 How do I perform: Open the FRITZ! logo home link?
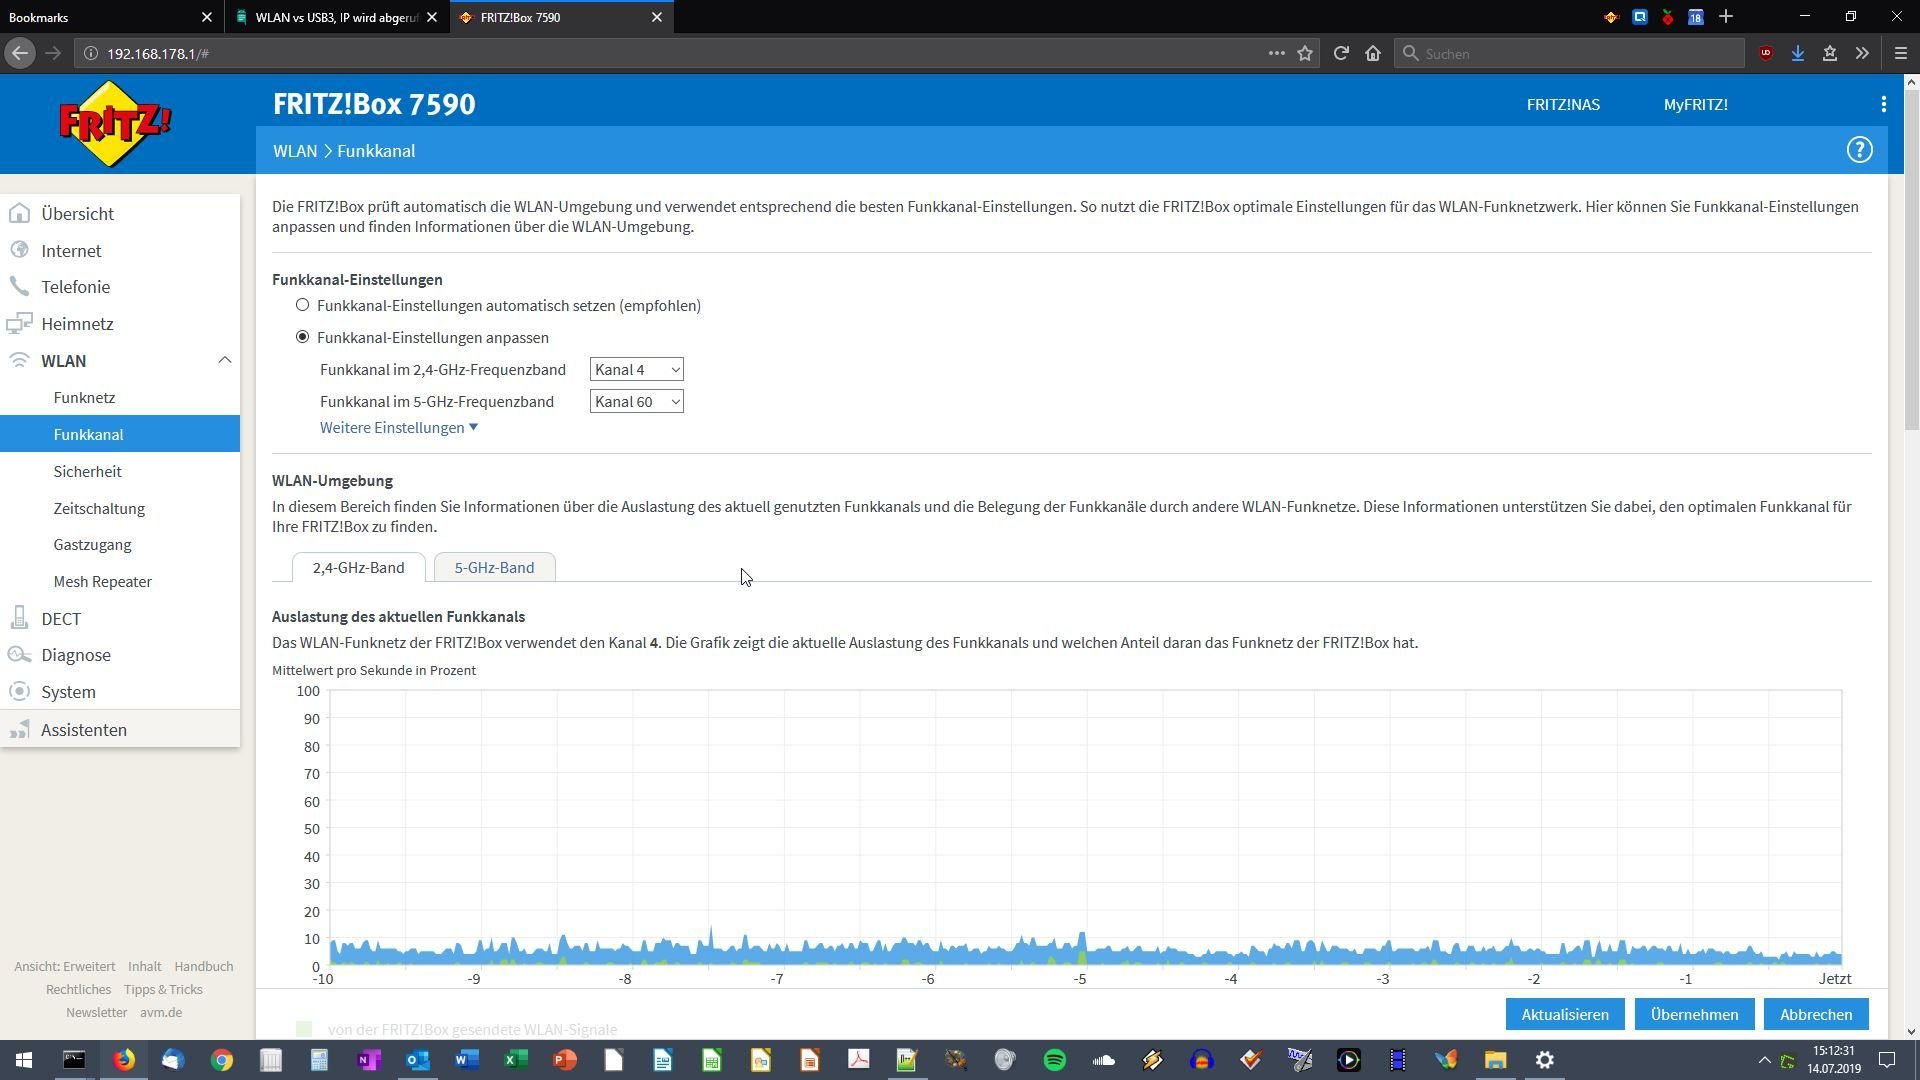(115, 124)
